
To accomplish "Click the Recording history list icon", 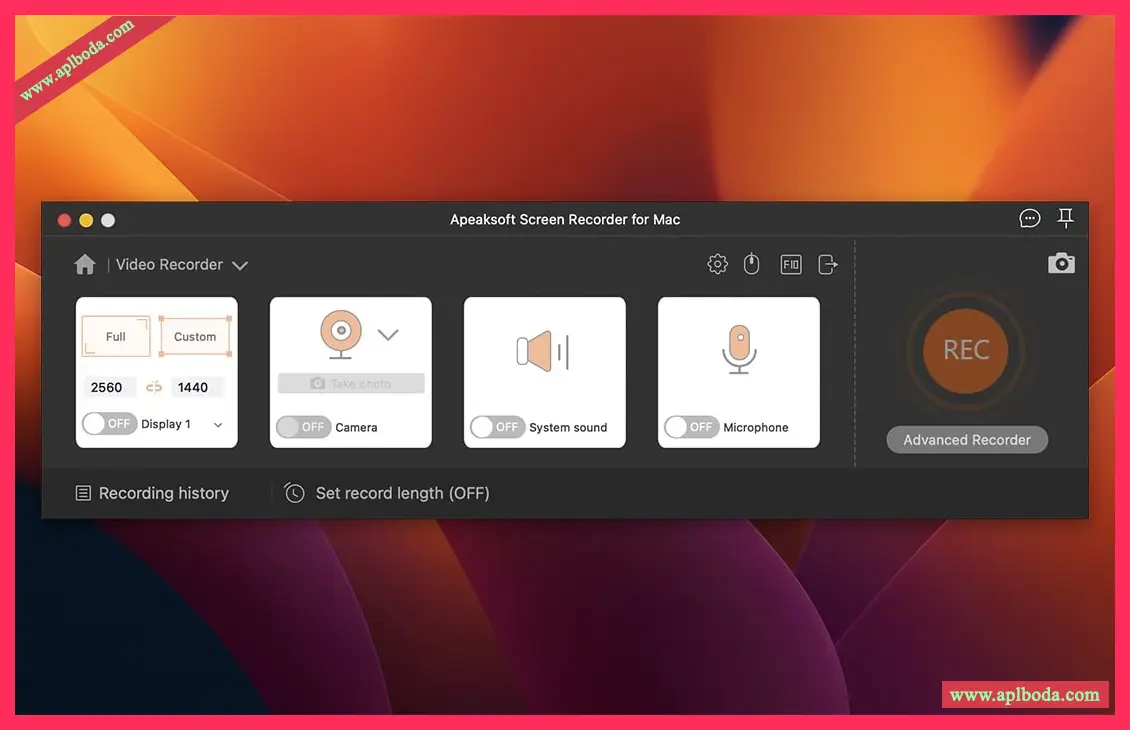I will [83, 493].
